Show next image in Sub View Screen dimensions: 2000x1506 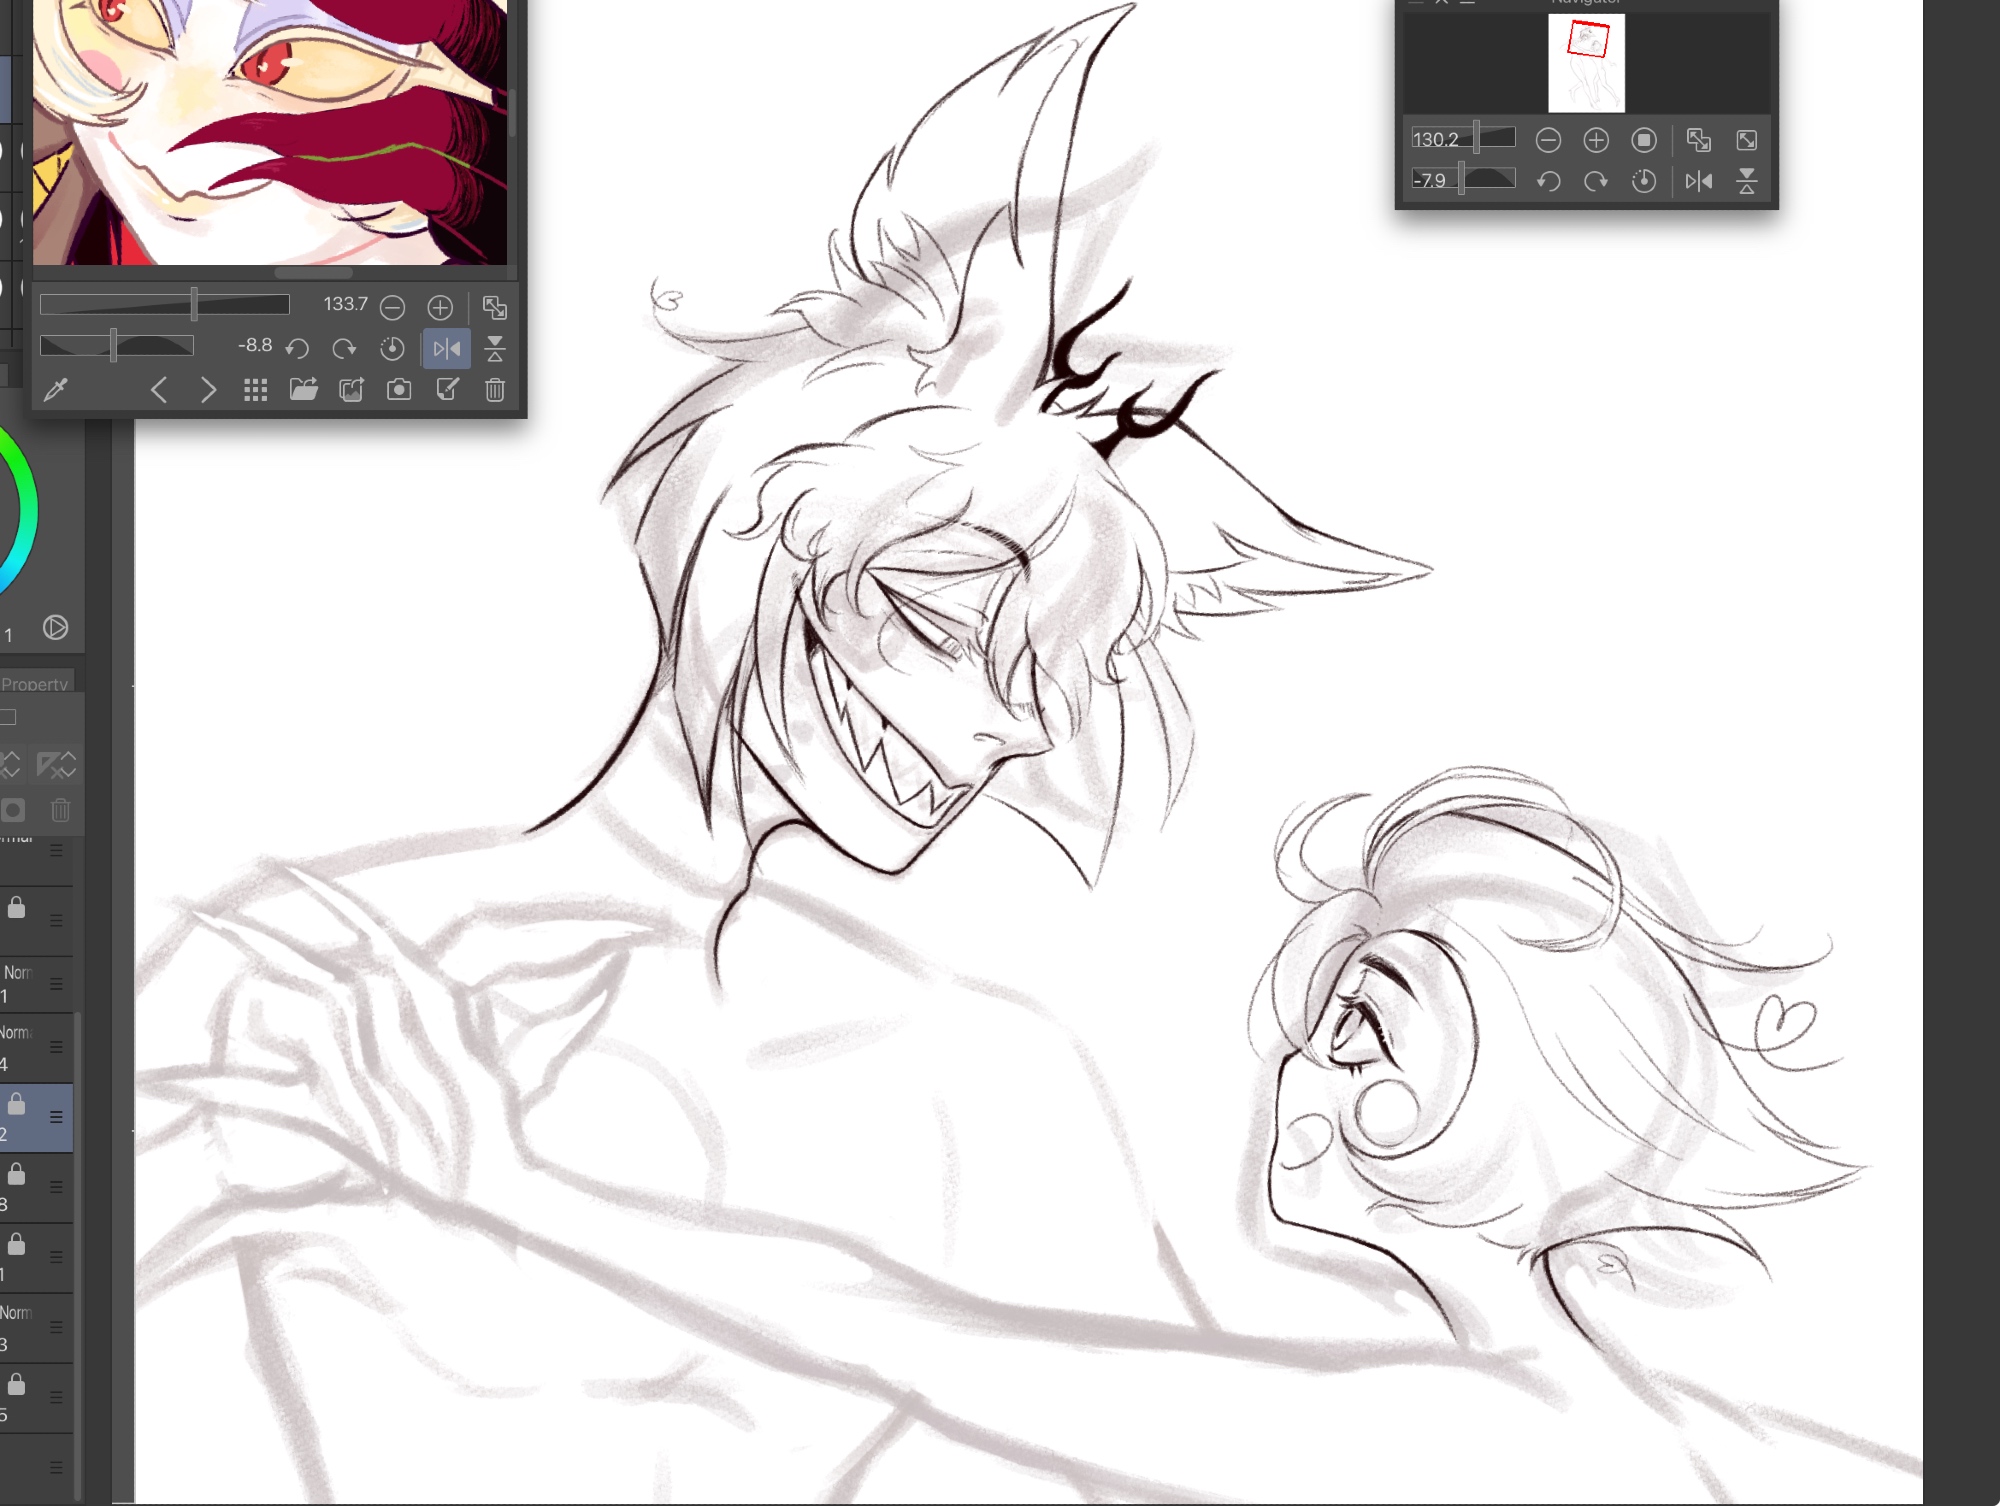click(x=208, y=389)
